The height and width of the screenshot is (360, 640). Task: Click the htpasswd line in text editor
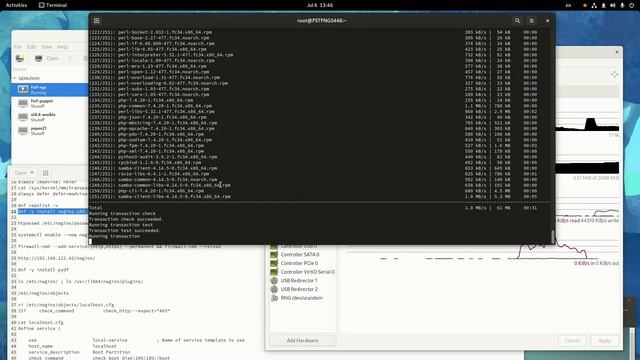(x=53, y=223)
